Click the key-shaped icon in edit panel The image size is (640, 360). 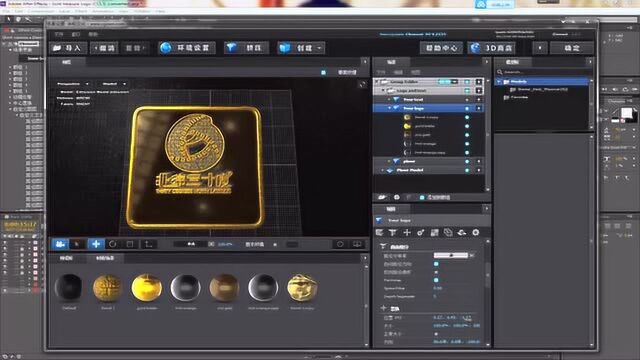(420, 232)
